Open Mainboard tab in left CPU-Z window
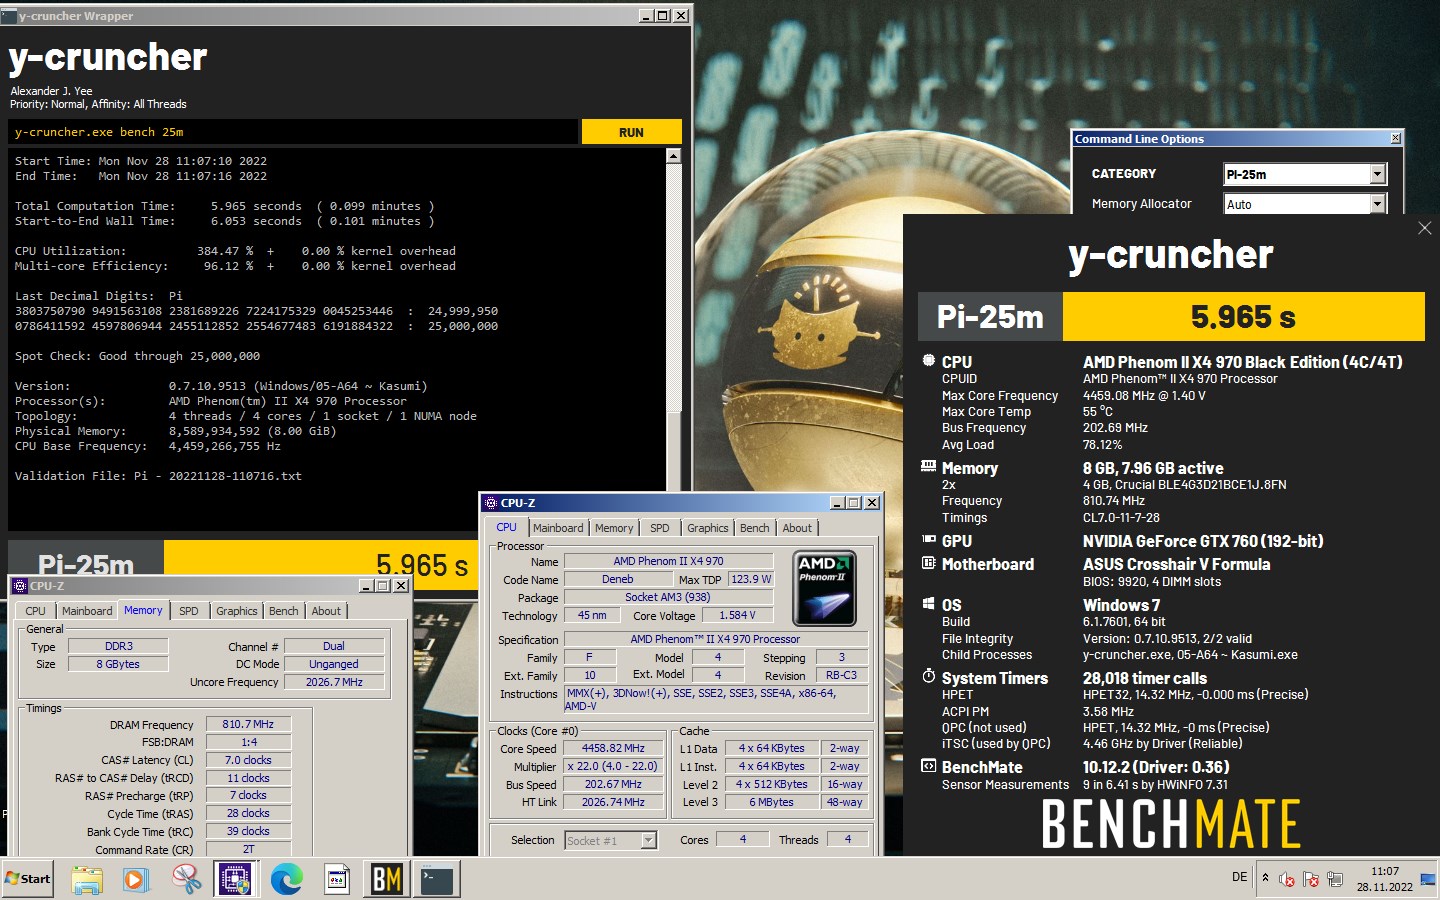 pos(87,611)
